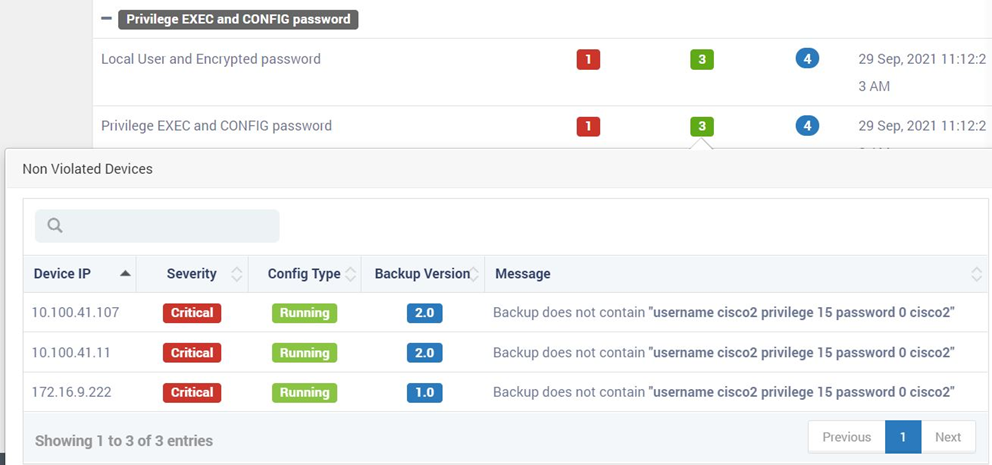Click blue total badge 4 in Local User row
Viewport: 992px width, 465px height.
[807, 59]
